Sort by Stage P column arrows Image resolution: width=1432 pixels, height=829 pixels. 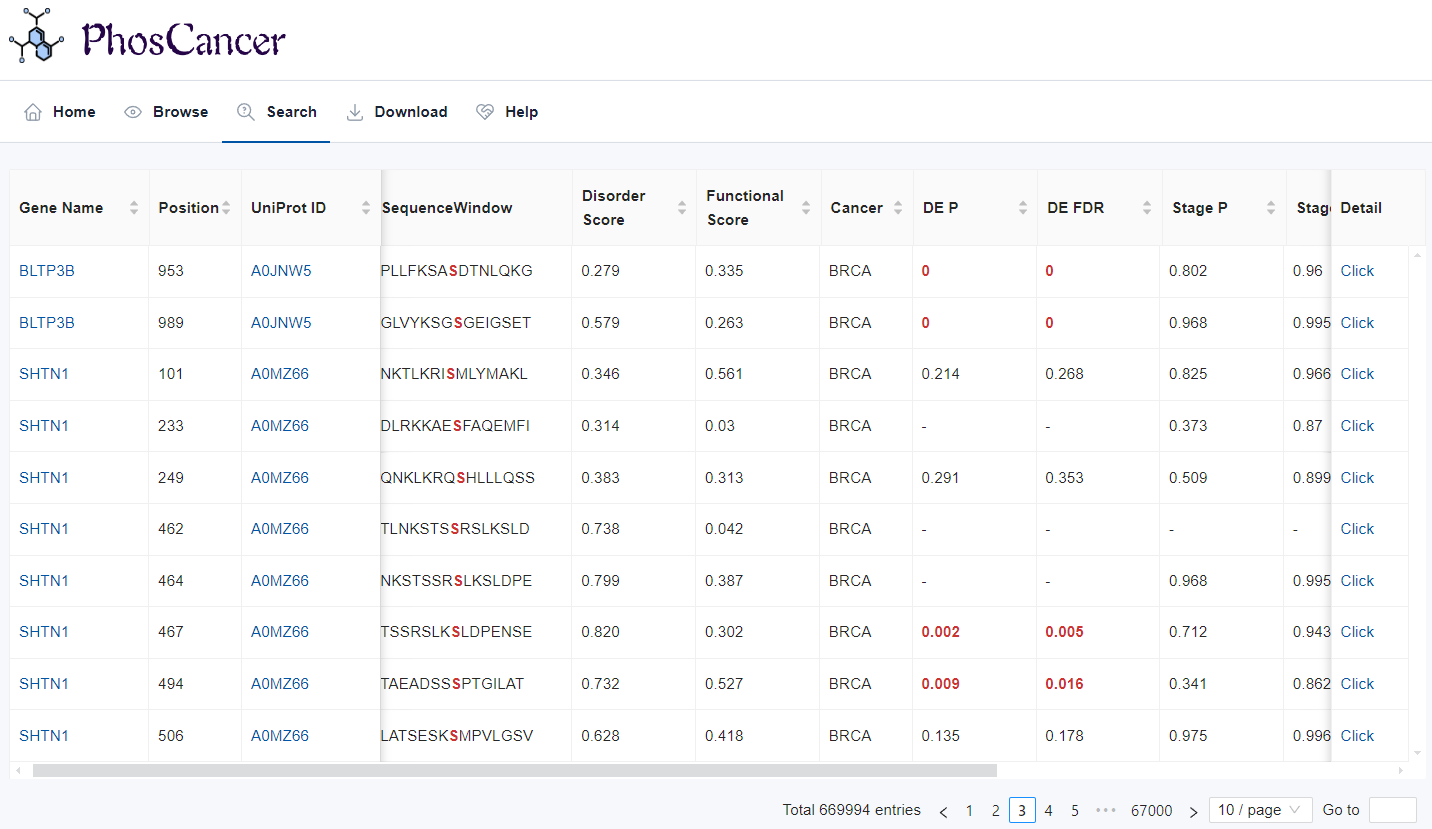coord(1271,208)
